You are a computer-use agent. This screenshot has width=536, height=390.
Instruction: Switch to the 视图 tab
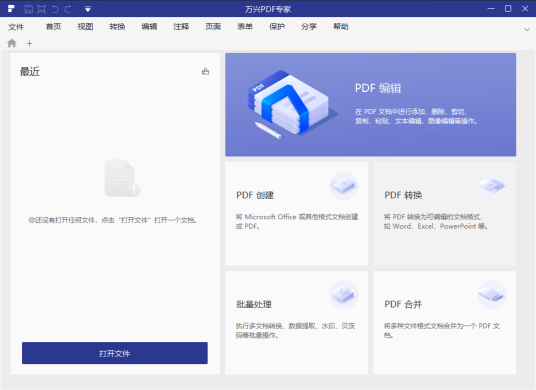(x=85, y=27)
